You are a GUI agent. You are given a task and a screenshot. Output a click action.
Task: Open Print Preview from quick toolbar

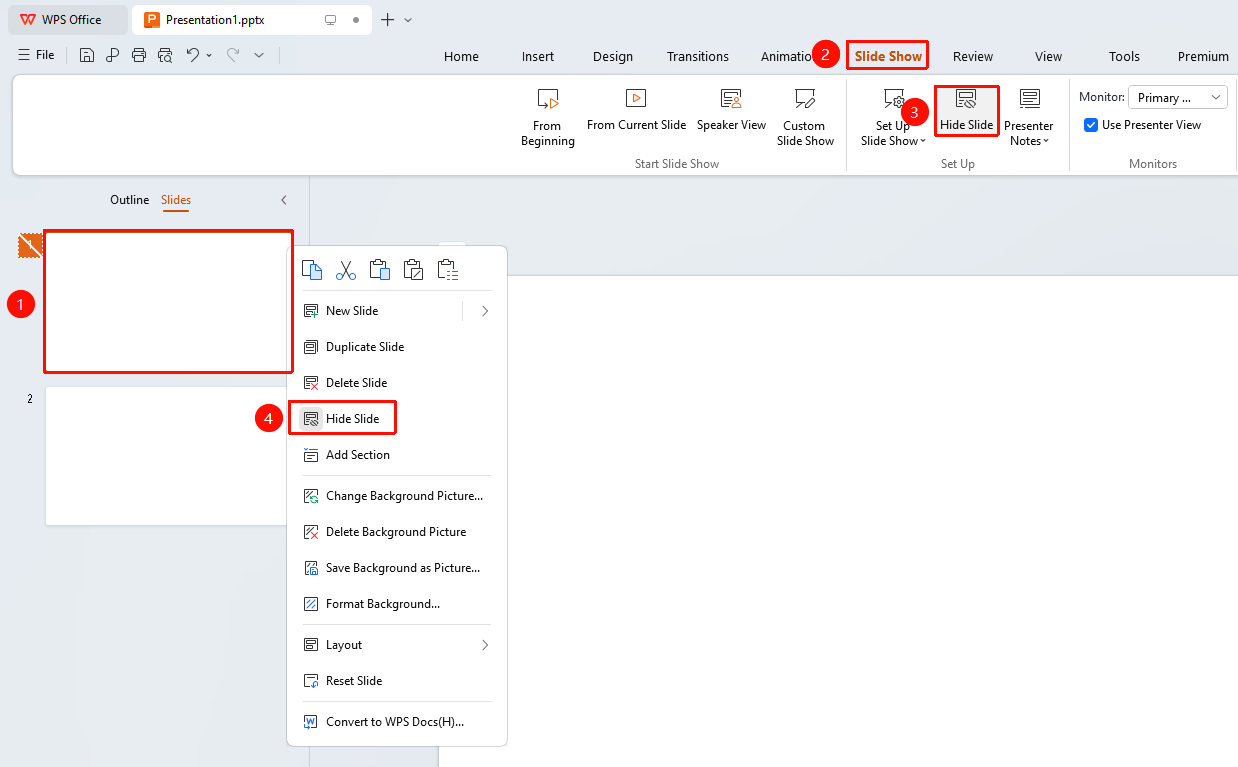tap(165, 56)
